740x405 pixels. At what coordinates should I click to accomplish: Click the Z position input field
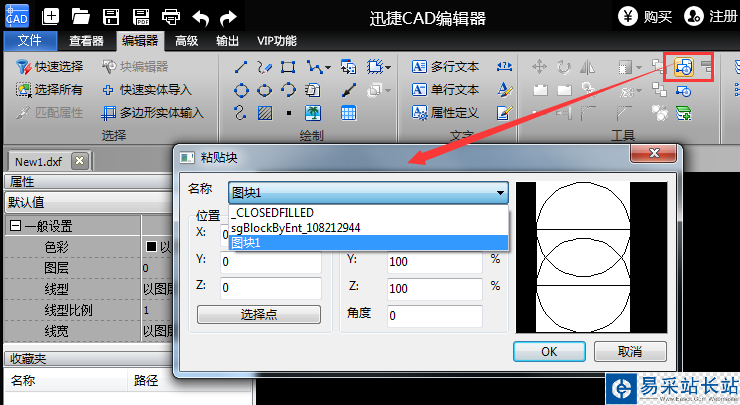point(271,288)
